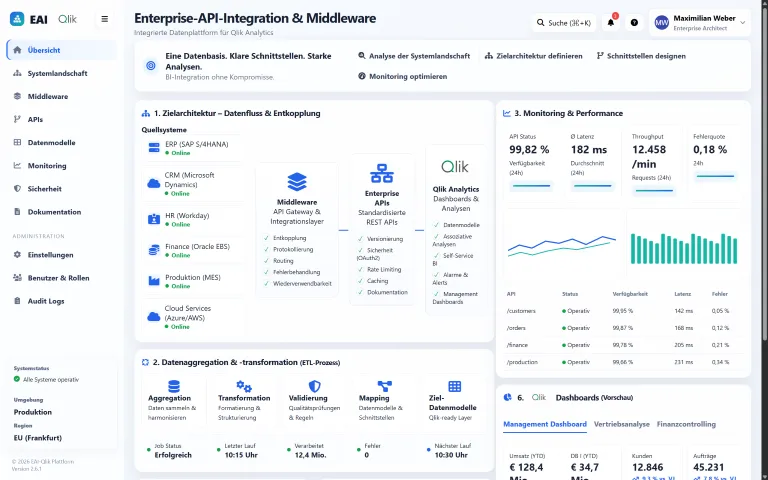768x480 pixels.
Task: Click the /finance API row
Action: pos(623,345)
